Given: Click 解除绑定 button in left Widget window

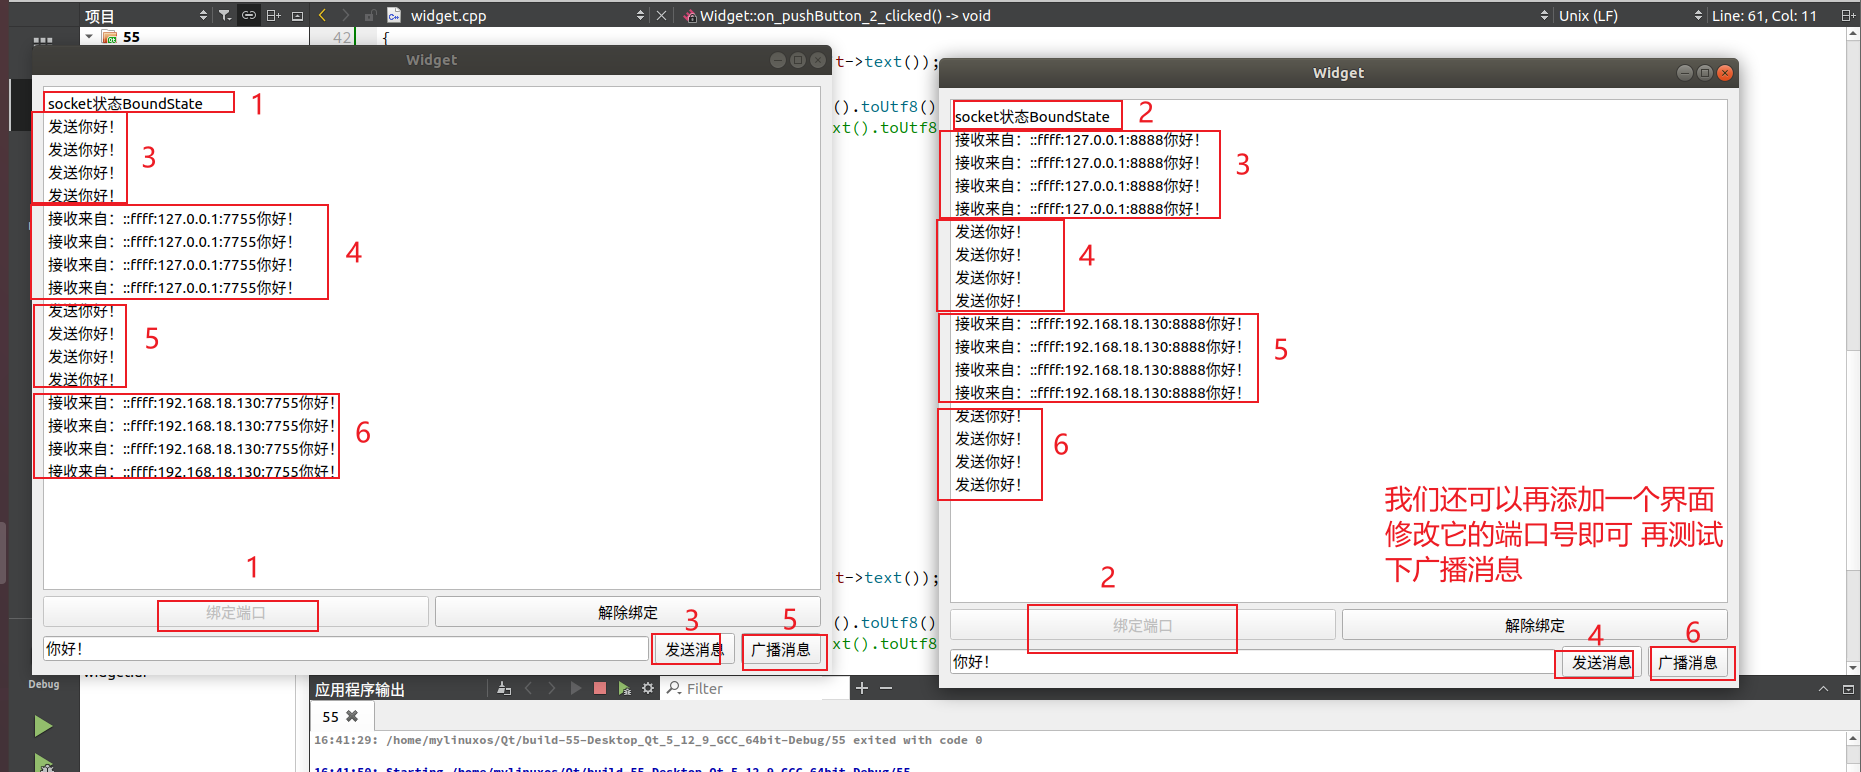Looking at the screenshot, I should (628, 612).
